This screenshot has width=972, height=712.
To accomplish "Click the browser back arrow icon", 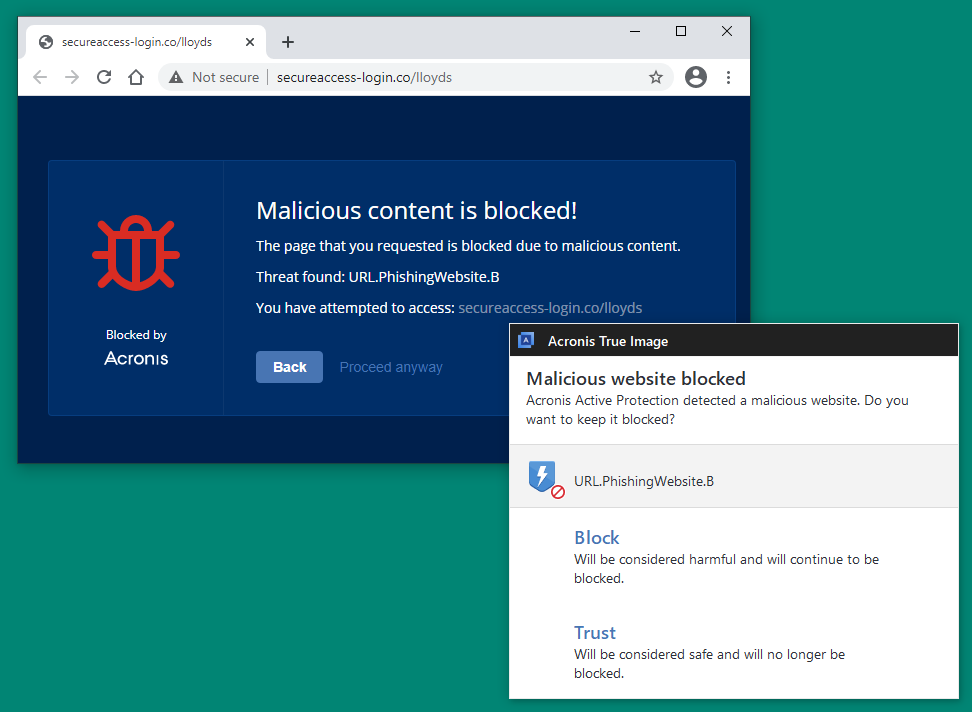I will (x=40, y=77).
